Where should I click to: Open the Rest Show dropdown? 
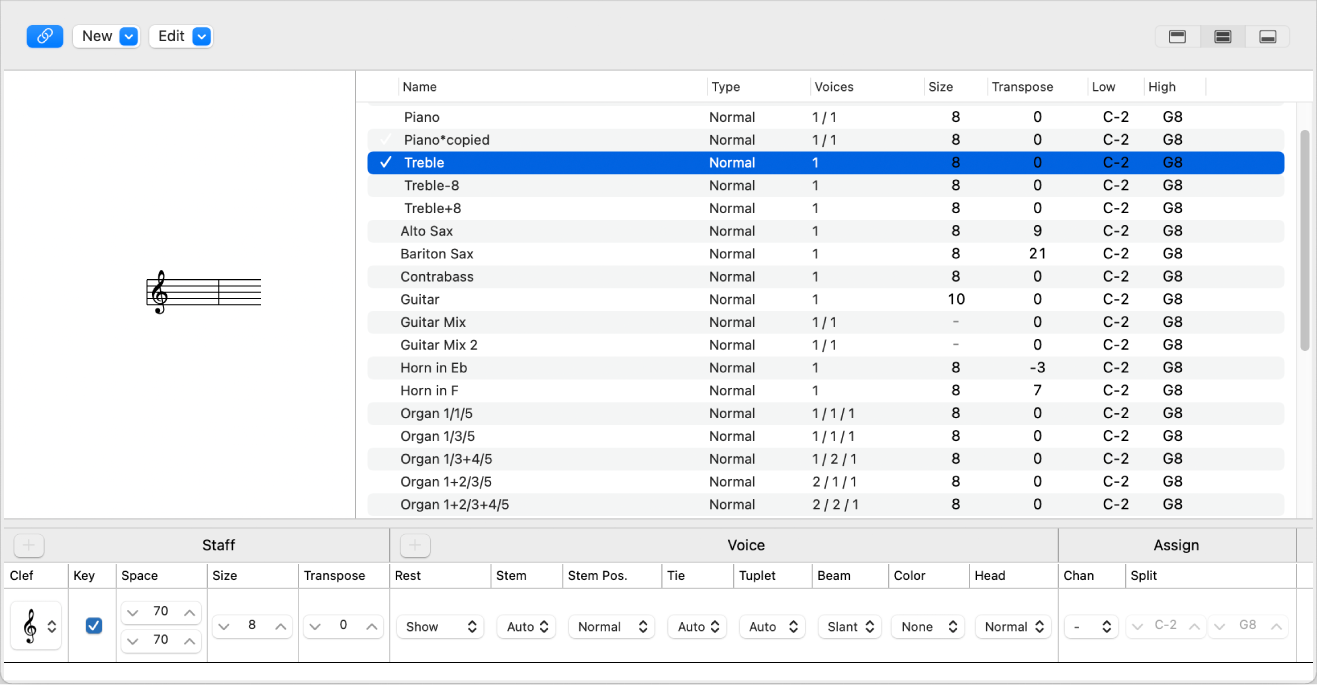440,627
